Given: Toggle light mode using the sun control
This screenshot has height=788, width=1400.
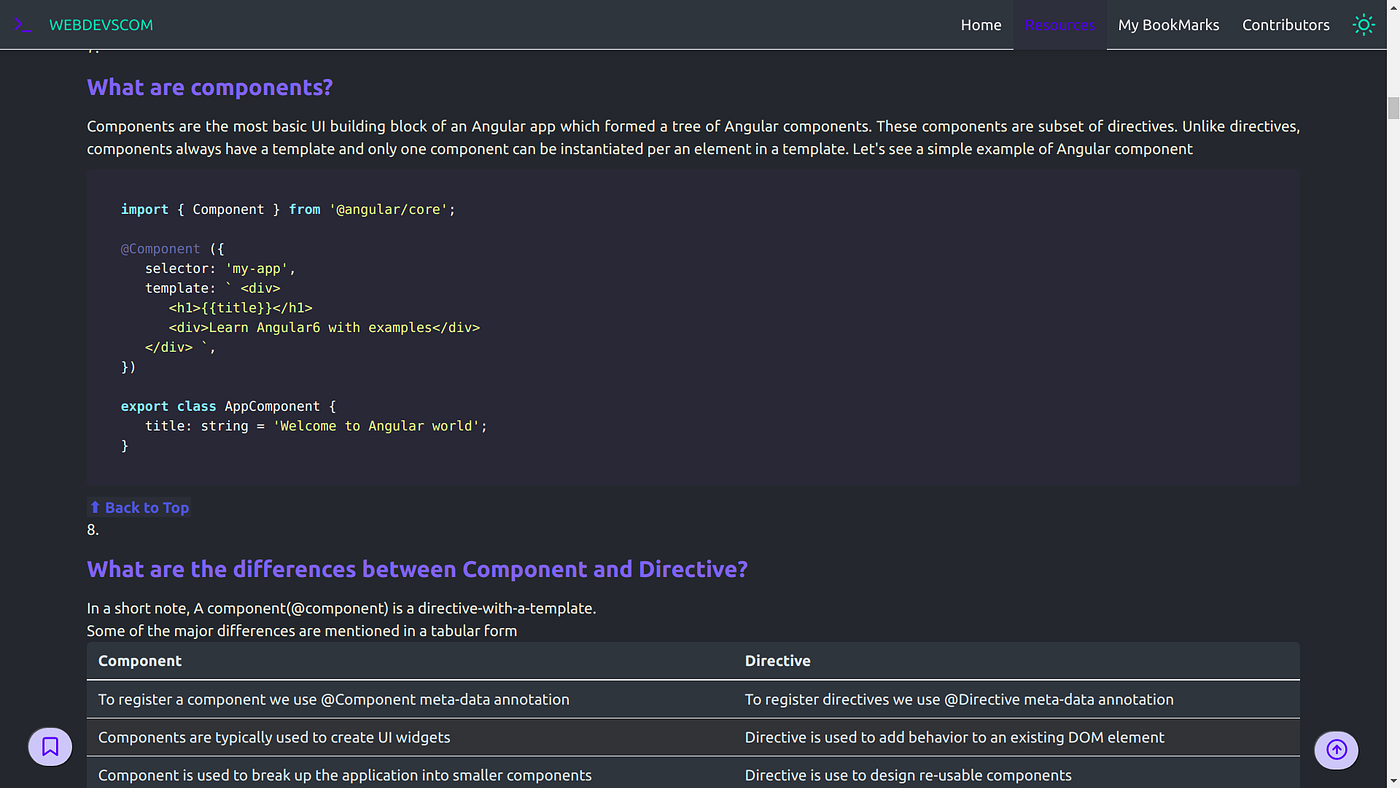Looking at the screenshot, I should point(1363,24).
